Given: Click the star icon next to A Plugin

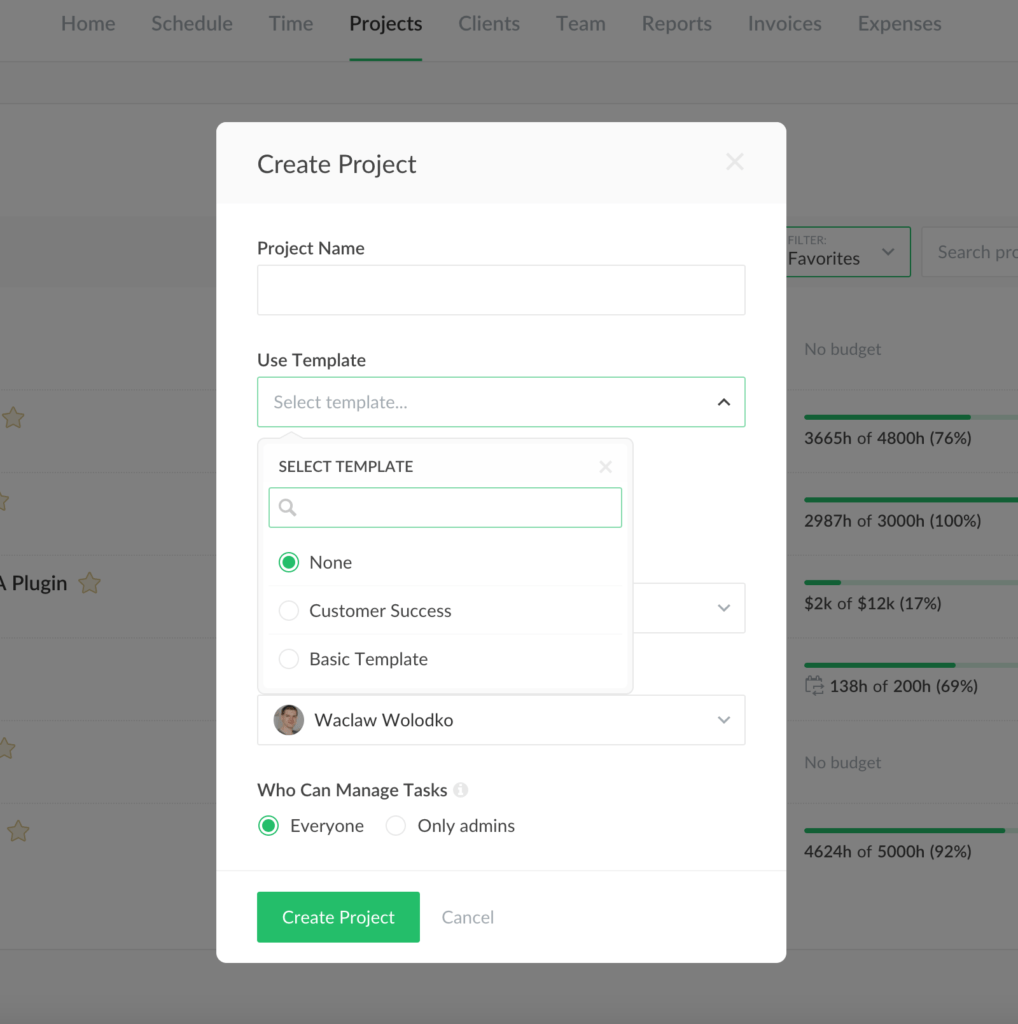Looking at the screenshot, I should [x=88, y=583].
